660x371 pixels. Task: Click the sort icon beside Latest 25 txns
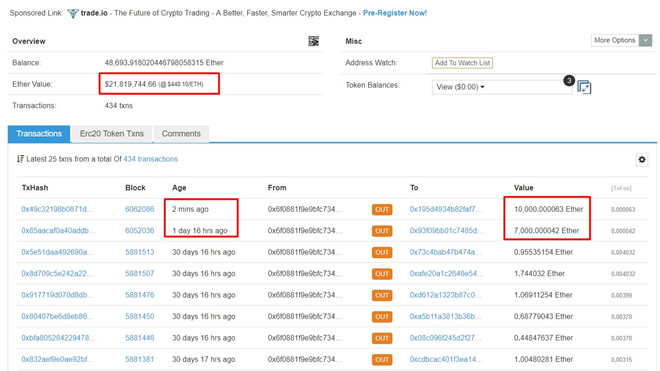(x=20, y=159)
